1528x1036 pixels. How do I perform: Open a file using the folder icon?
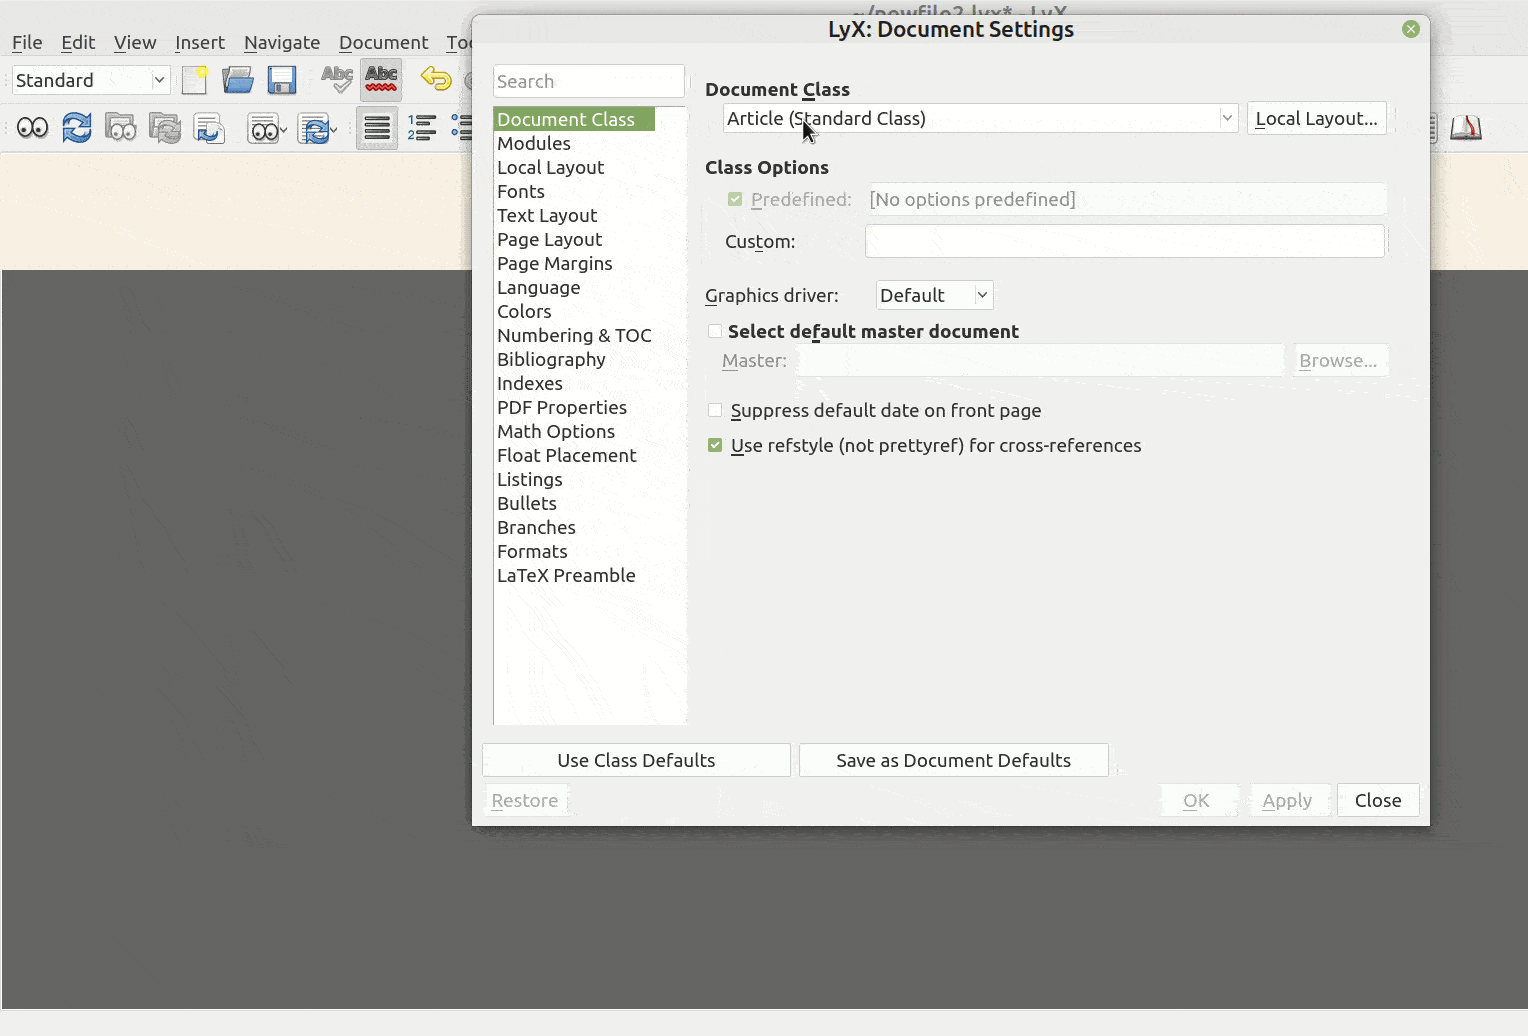coord(238,79)
